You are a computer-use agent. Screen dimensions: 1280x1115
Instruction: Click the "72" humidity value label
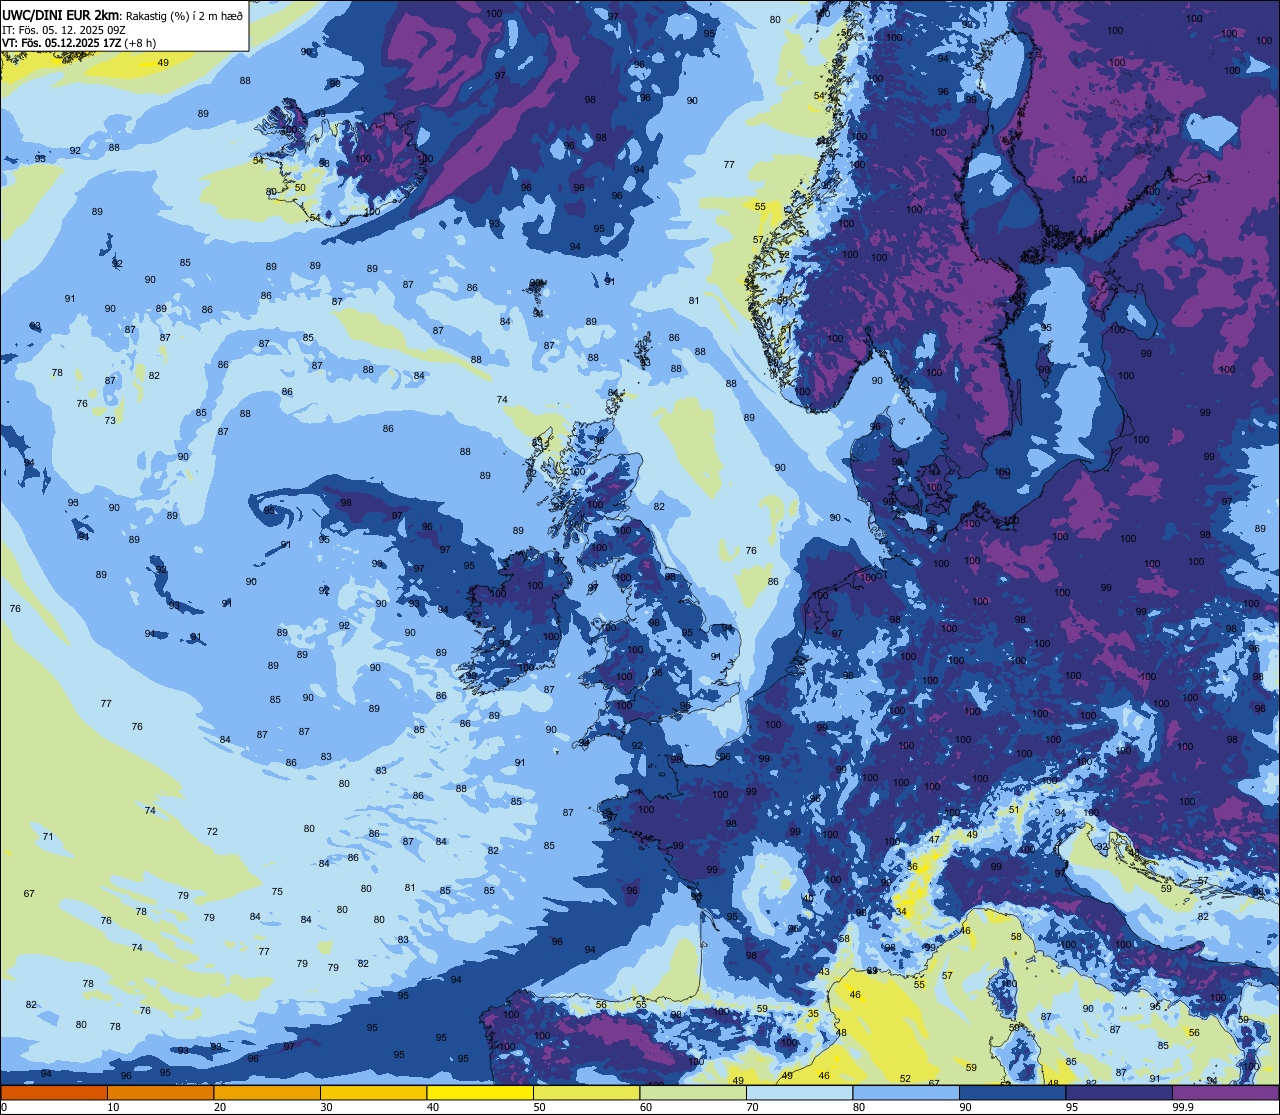pyautogui.click(x=212, y=832)
